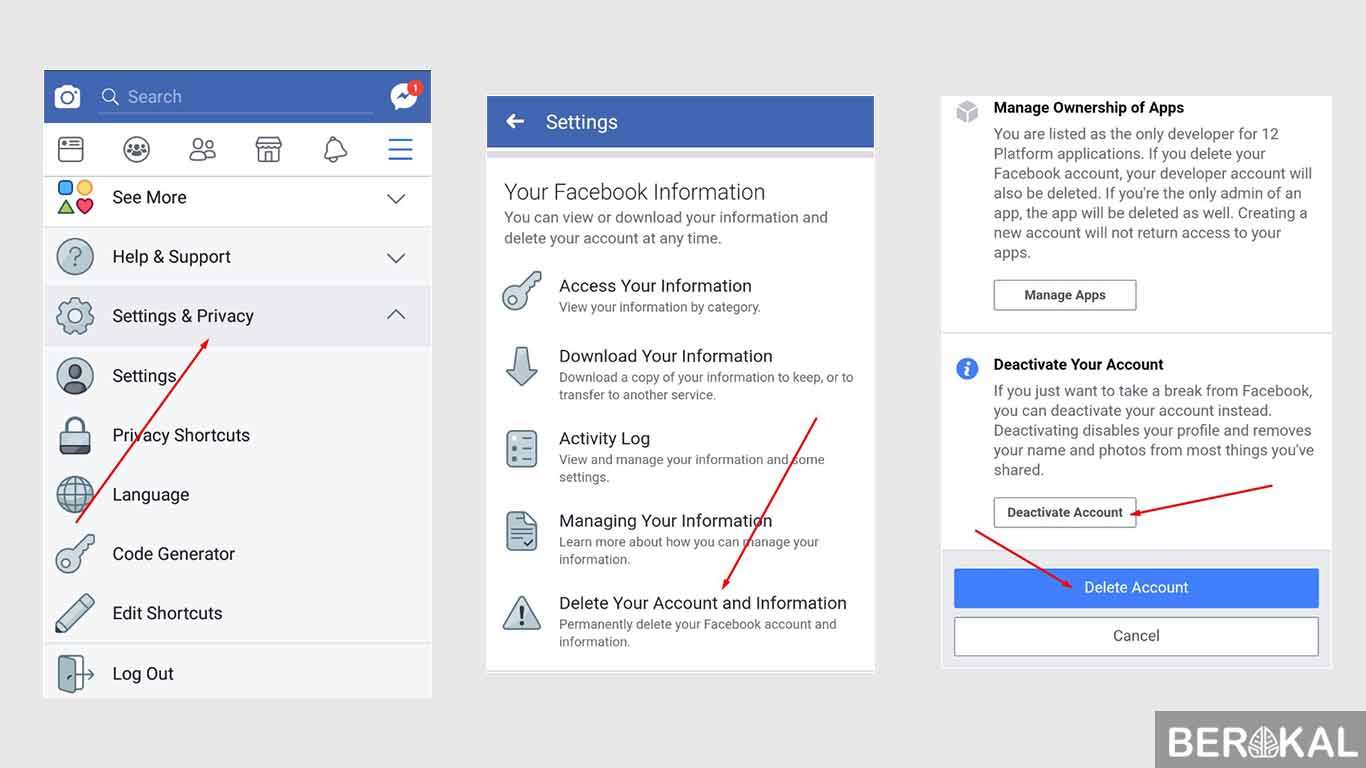Click the Your Facebook Information heading
The height and width of the screenshot is (768, 1366).
634,192
